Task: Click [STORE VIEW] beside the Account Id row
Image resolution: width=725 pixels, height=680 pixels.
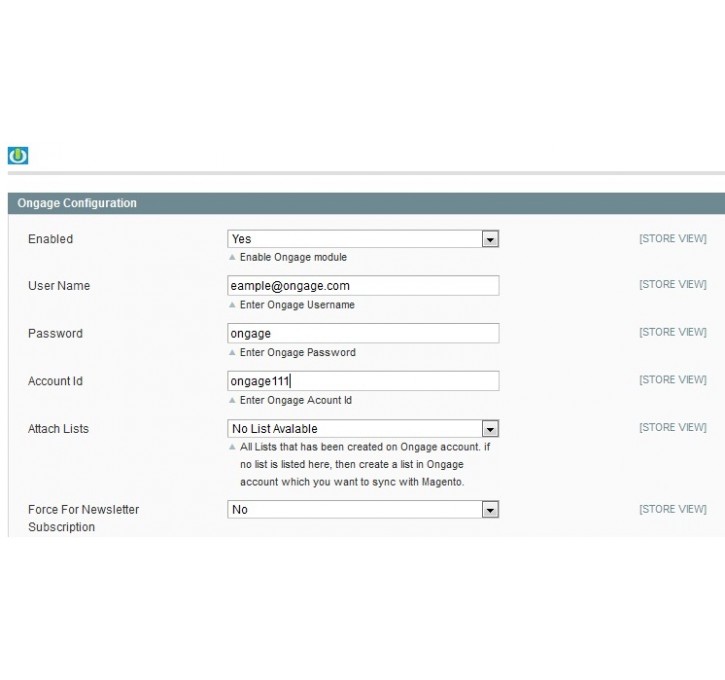Action: pyautogui.click(x=673, y=380)
